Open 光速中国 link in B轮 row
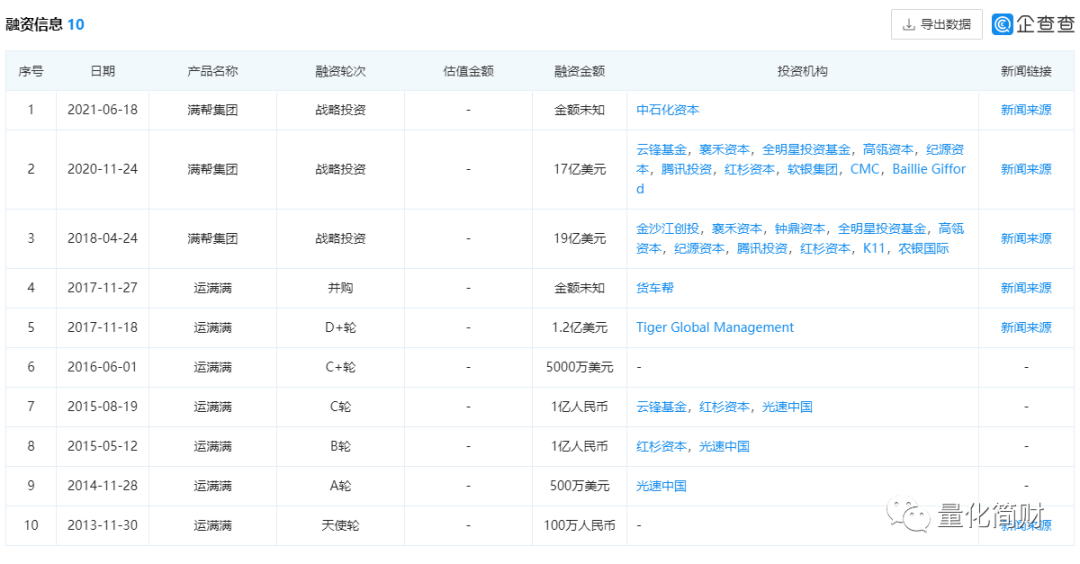The width and height of the screenshot is (1080, 564). pos(725,446)
